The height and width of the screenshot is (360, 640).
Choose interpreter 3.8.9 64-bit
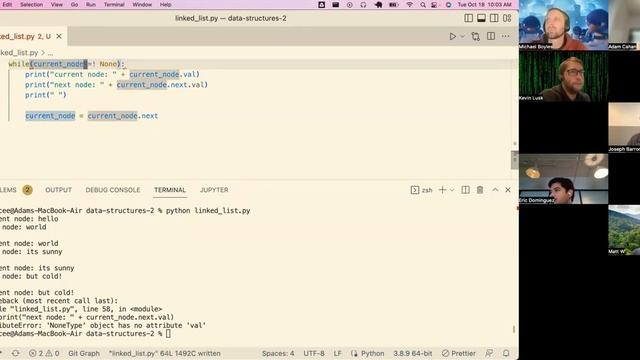point(412,353)
